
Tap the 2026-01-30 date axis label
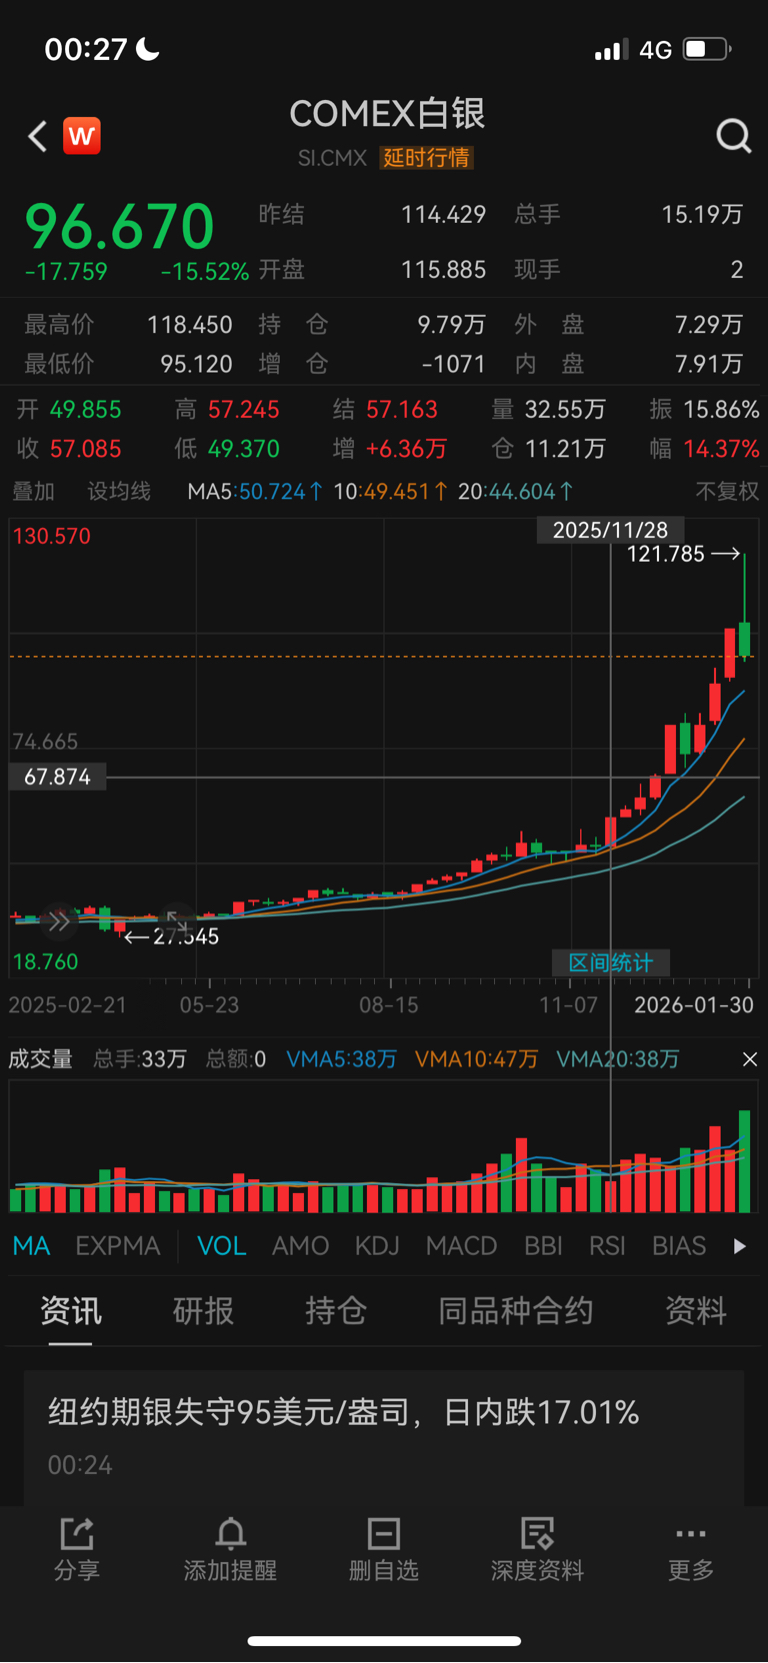[694, 1005]
